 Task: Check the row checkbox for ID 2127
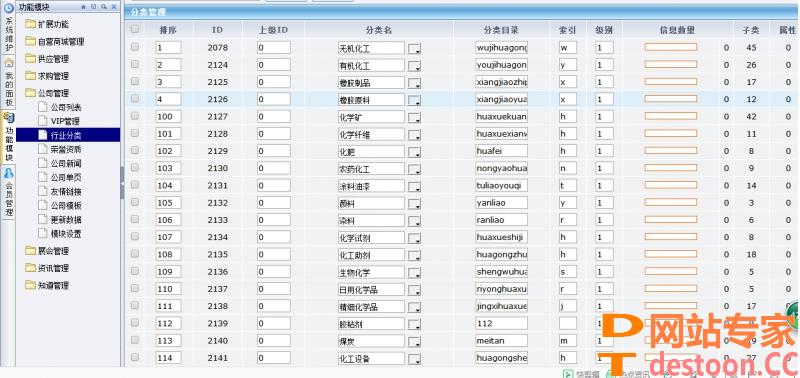click(135, 116)
